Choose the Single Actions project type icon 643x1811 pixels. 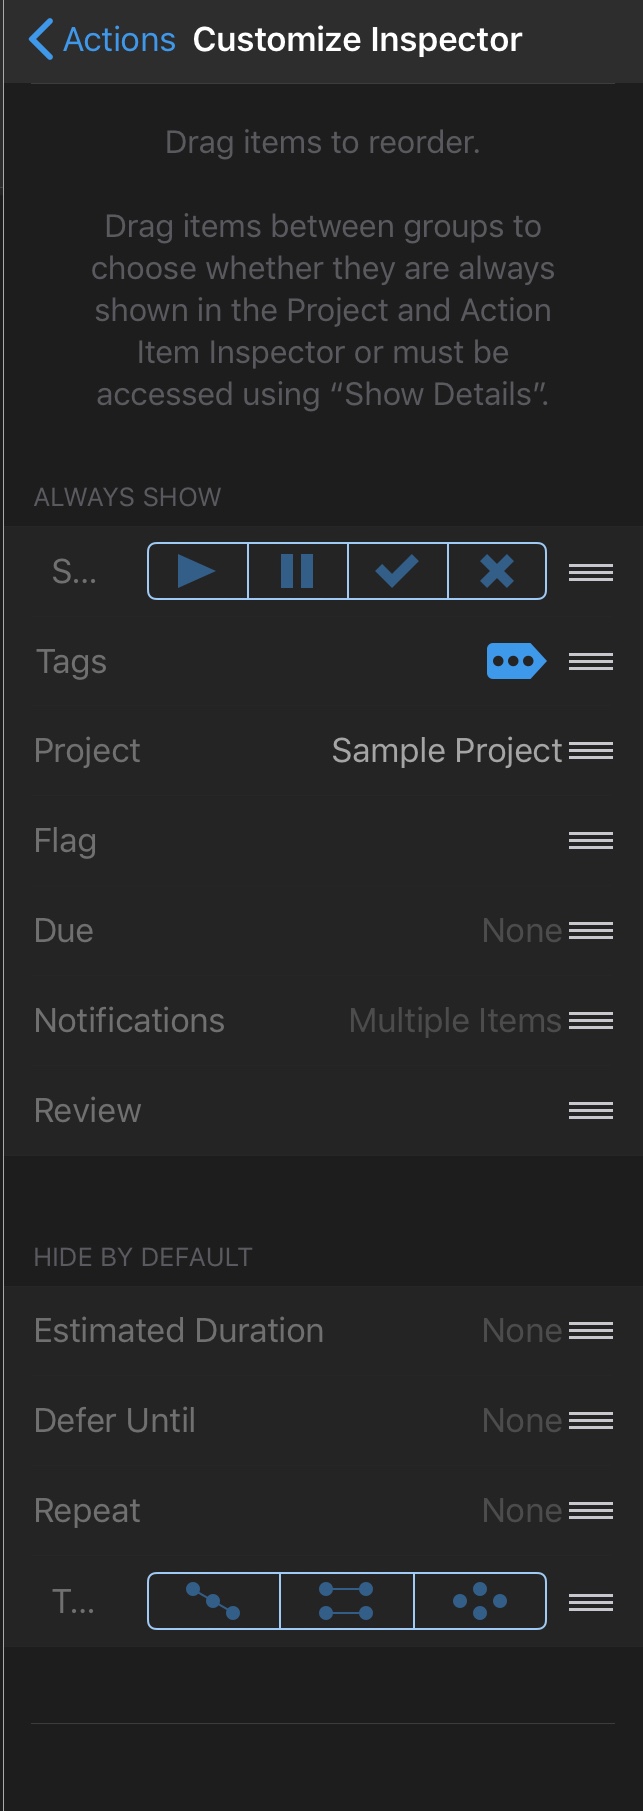tap(480, 1601)
